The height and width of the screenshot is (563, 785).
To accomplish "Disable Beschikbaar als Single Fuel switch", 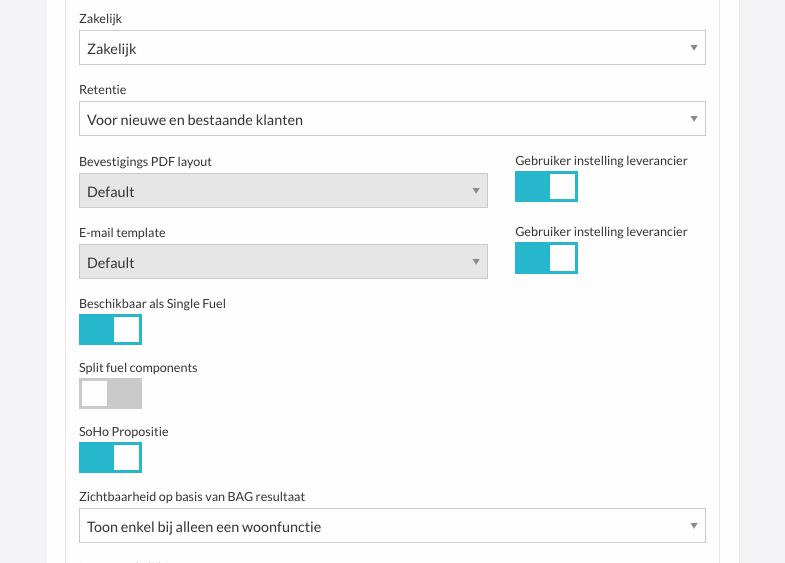I will pos(110,330).
